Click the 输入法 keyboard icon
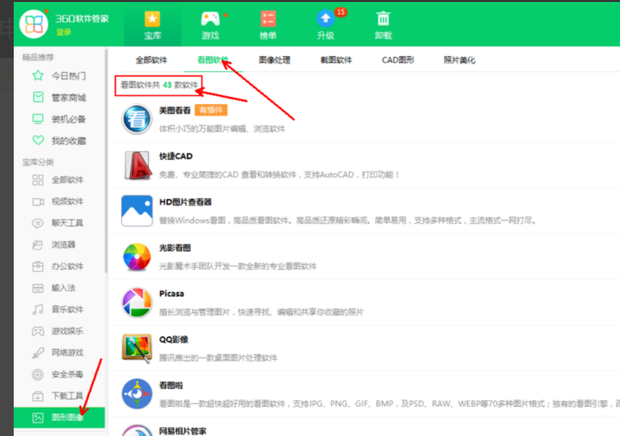The height and width of the screenshot is (436, 620). point(38,288)
